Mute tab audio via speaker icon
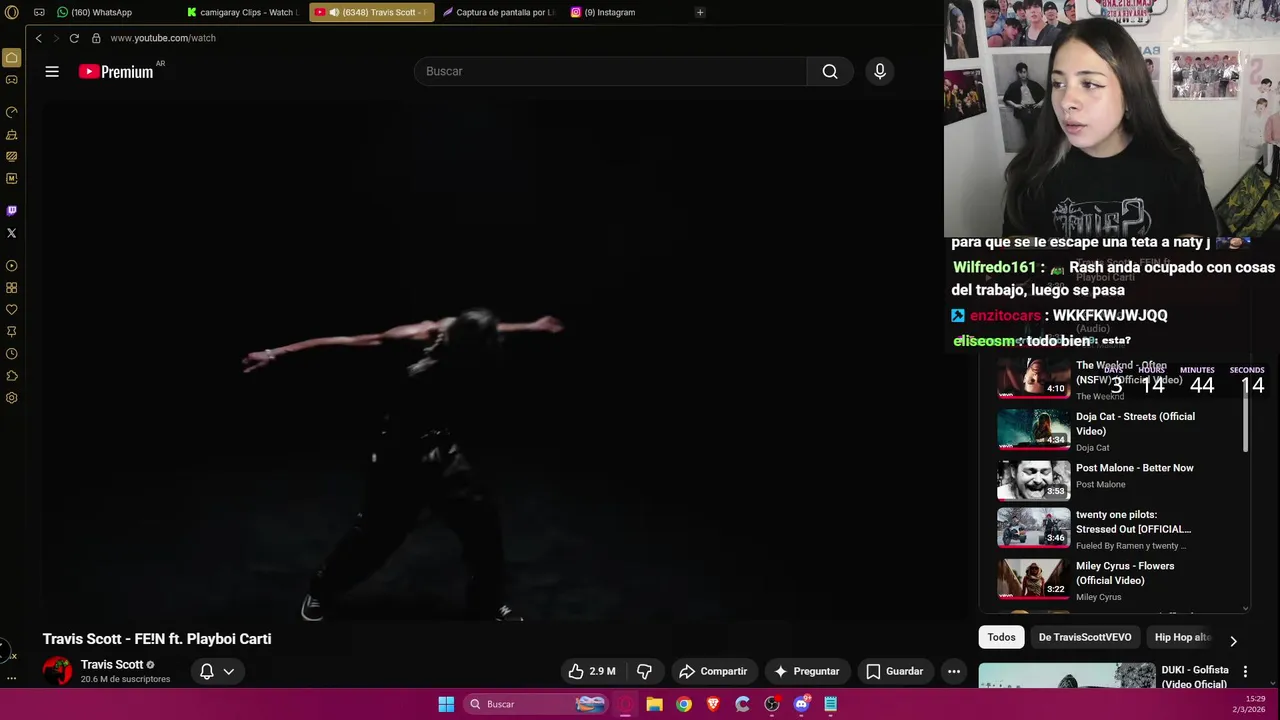 [x=334, y=12]
